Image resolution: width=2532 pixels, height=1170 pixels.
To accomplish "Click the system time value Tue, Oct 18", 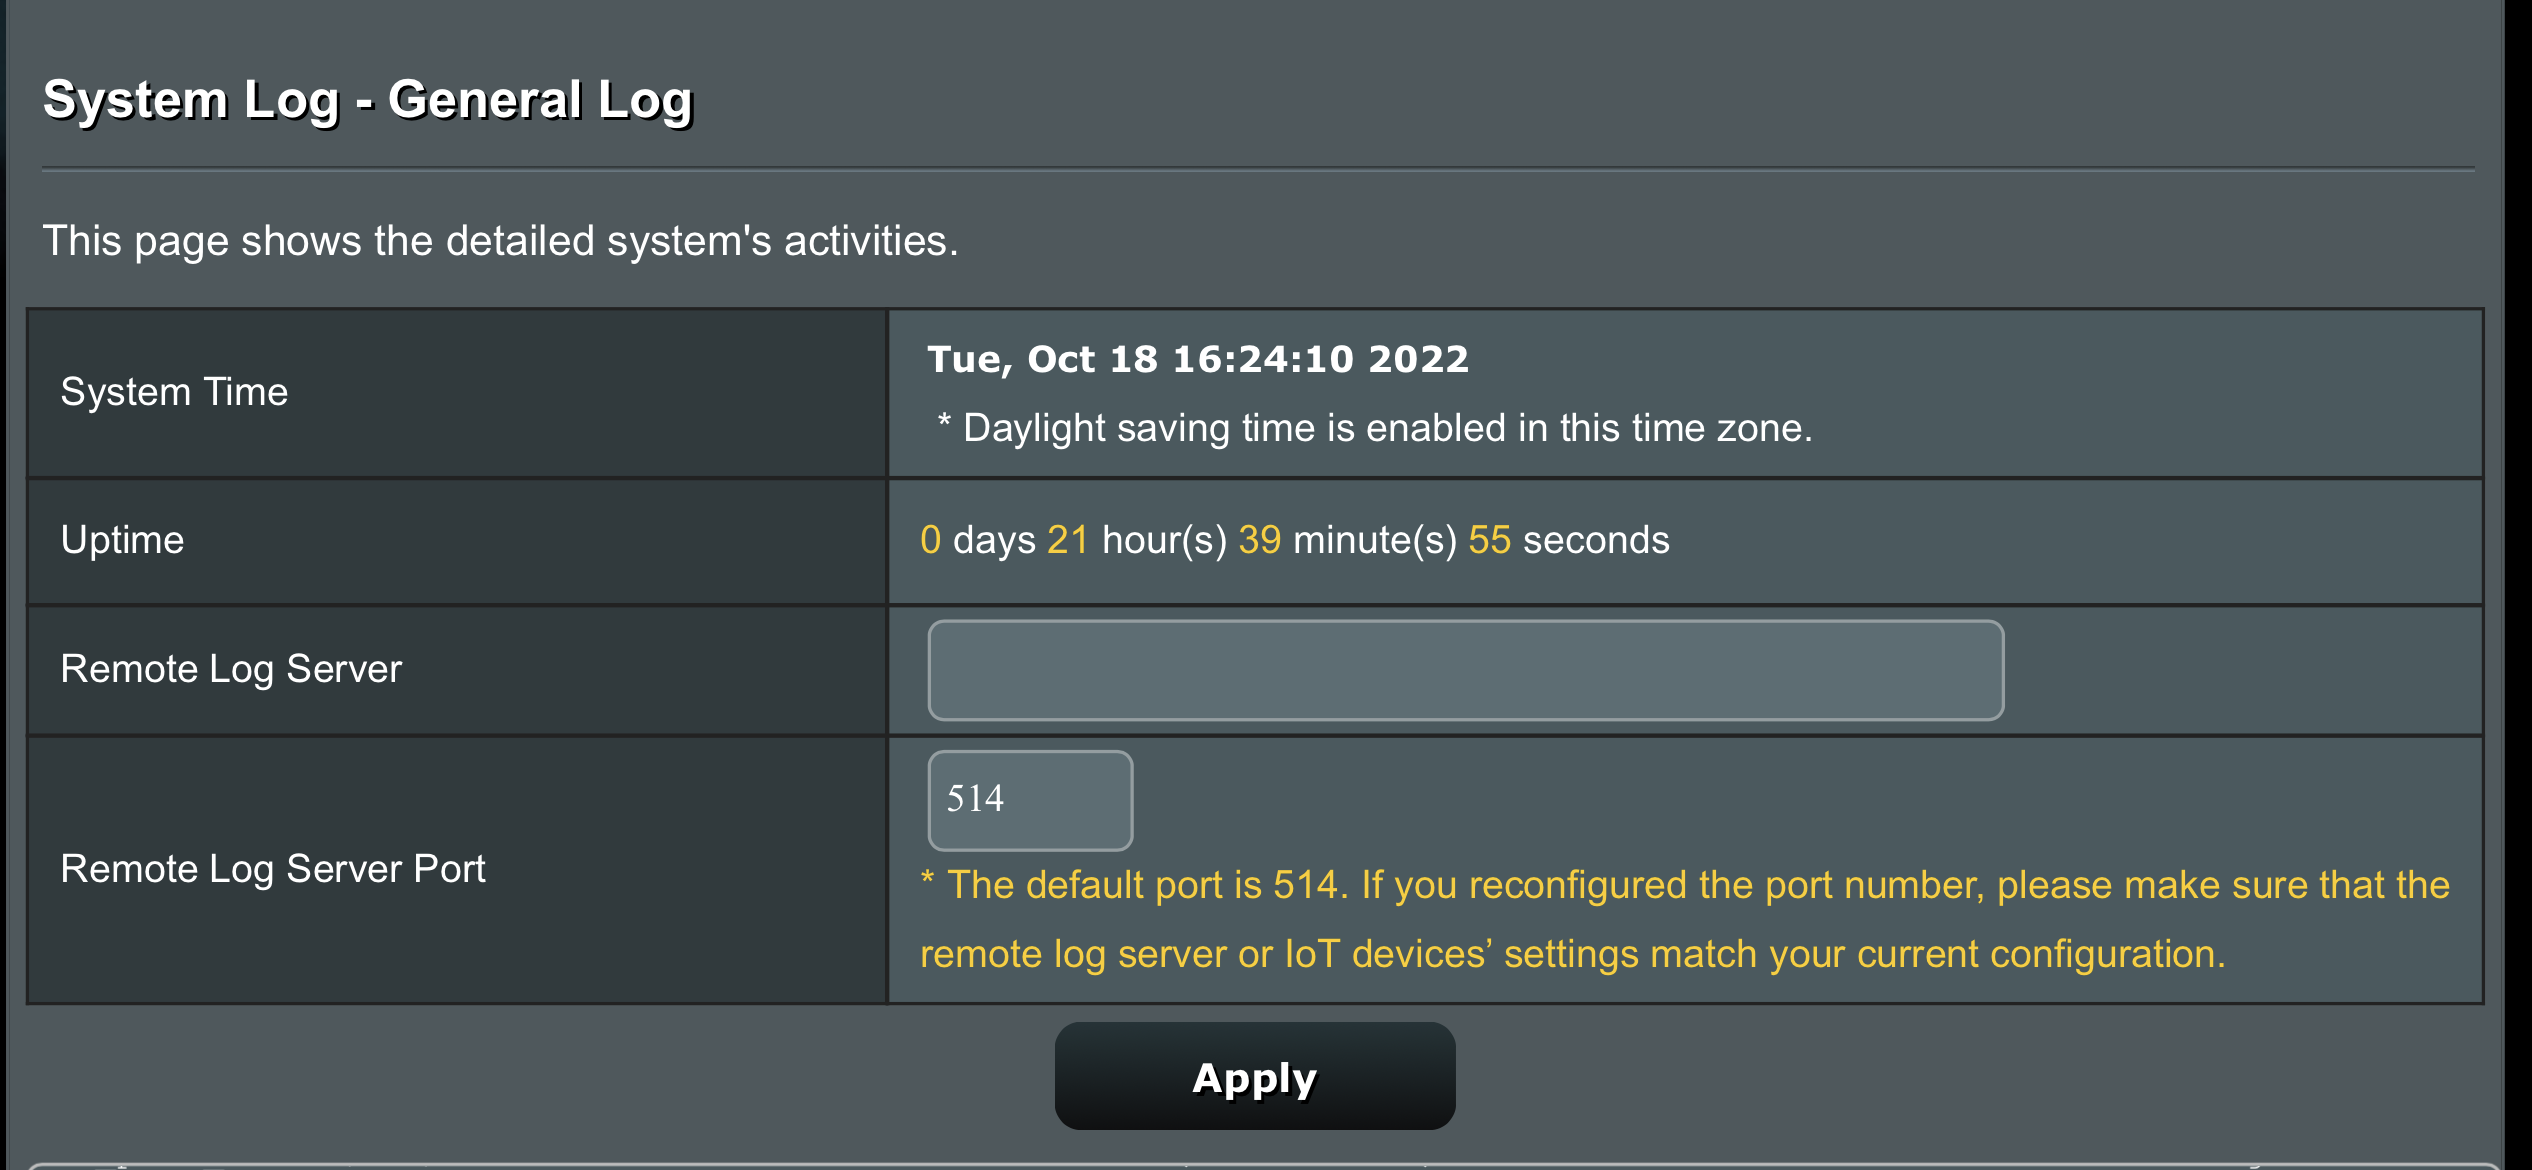I will [1197, 359].
